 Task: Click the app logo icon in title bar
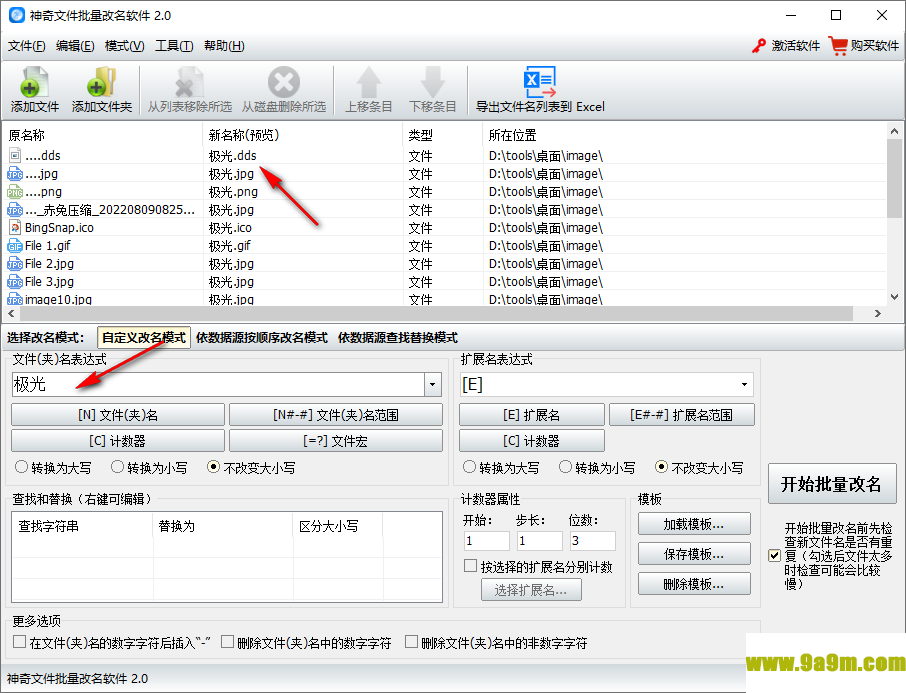pyautogui.click(x=17, y=15)
